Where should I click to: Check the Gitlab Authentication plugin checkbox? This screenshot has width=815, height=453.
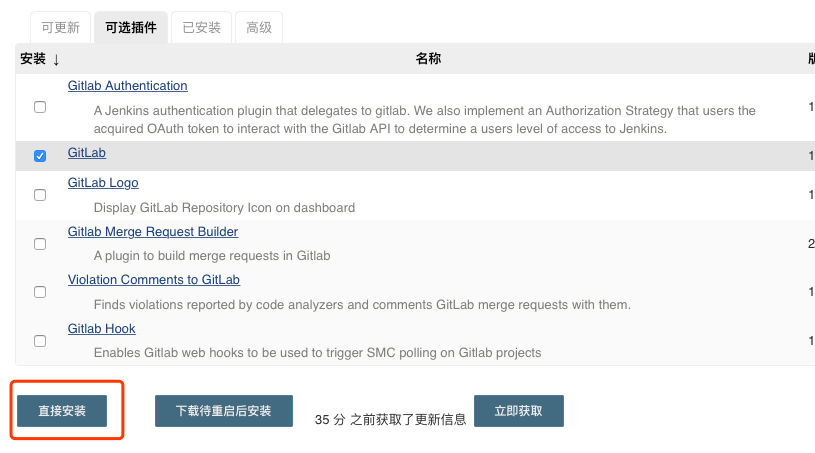[40, 107]
